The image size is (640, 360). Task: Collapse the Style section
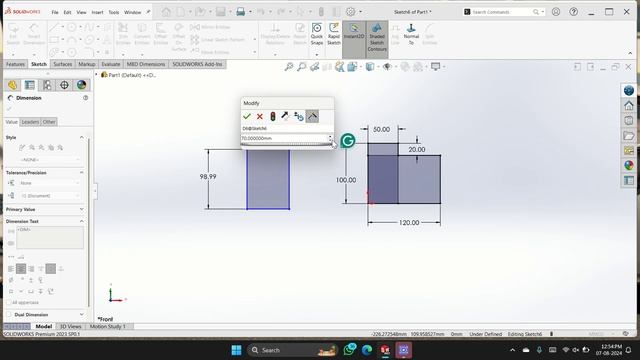click(82, 138)
